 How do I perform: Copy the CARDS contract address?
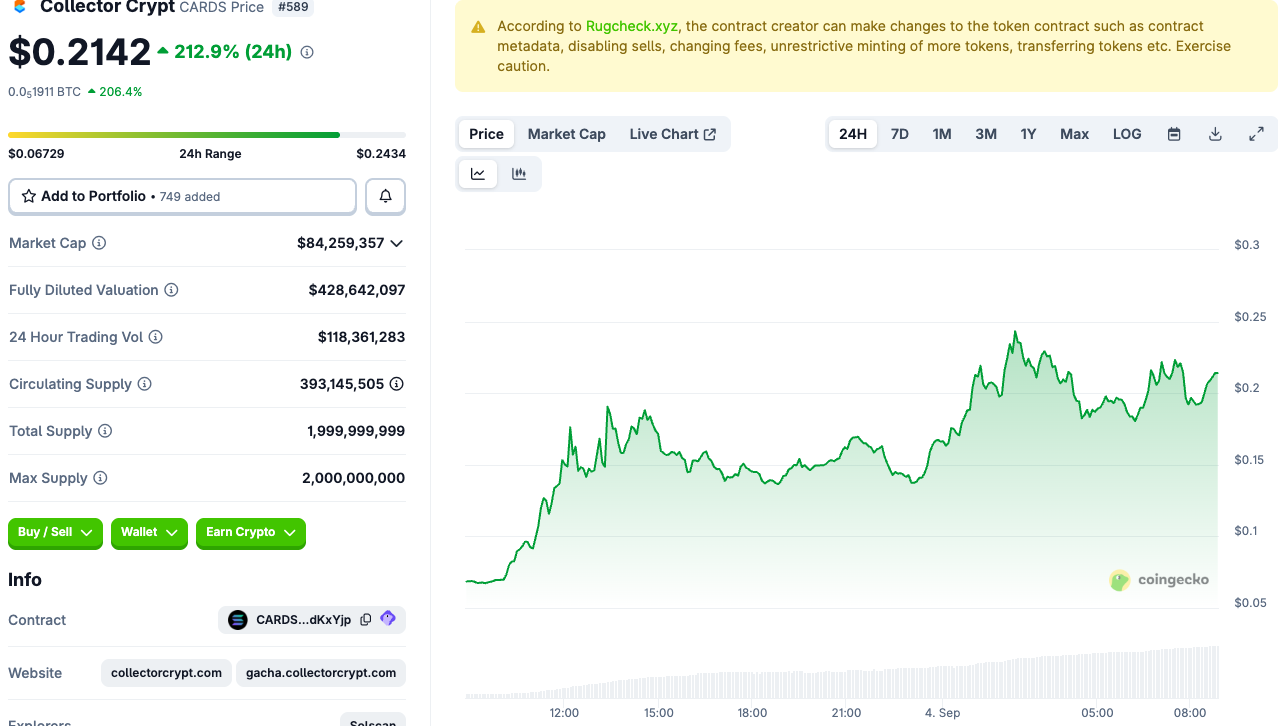coord(366,620)
